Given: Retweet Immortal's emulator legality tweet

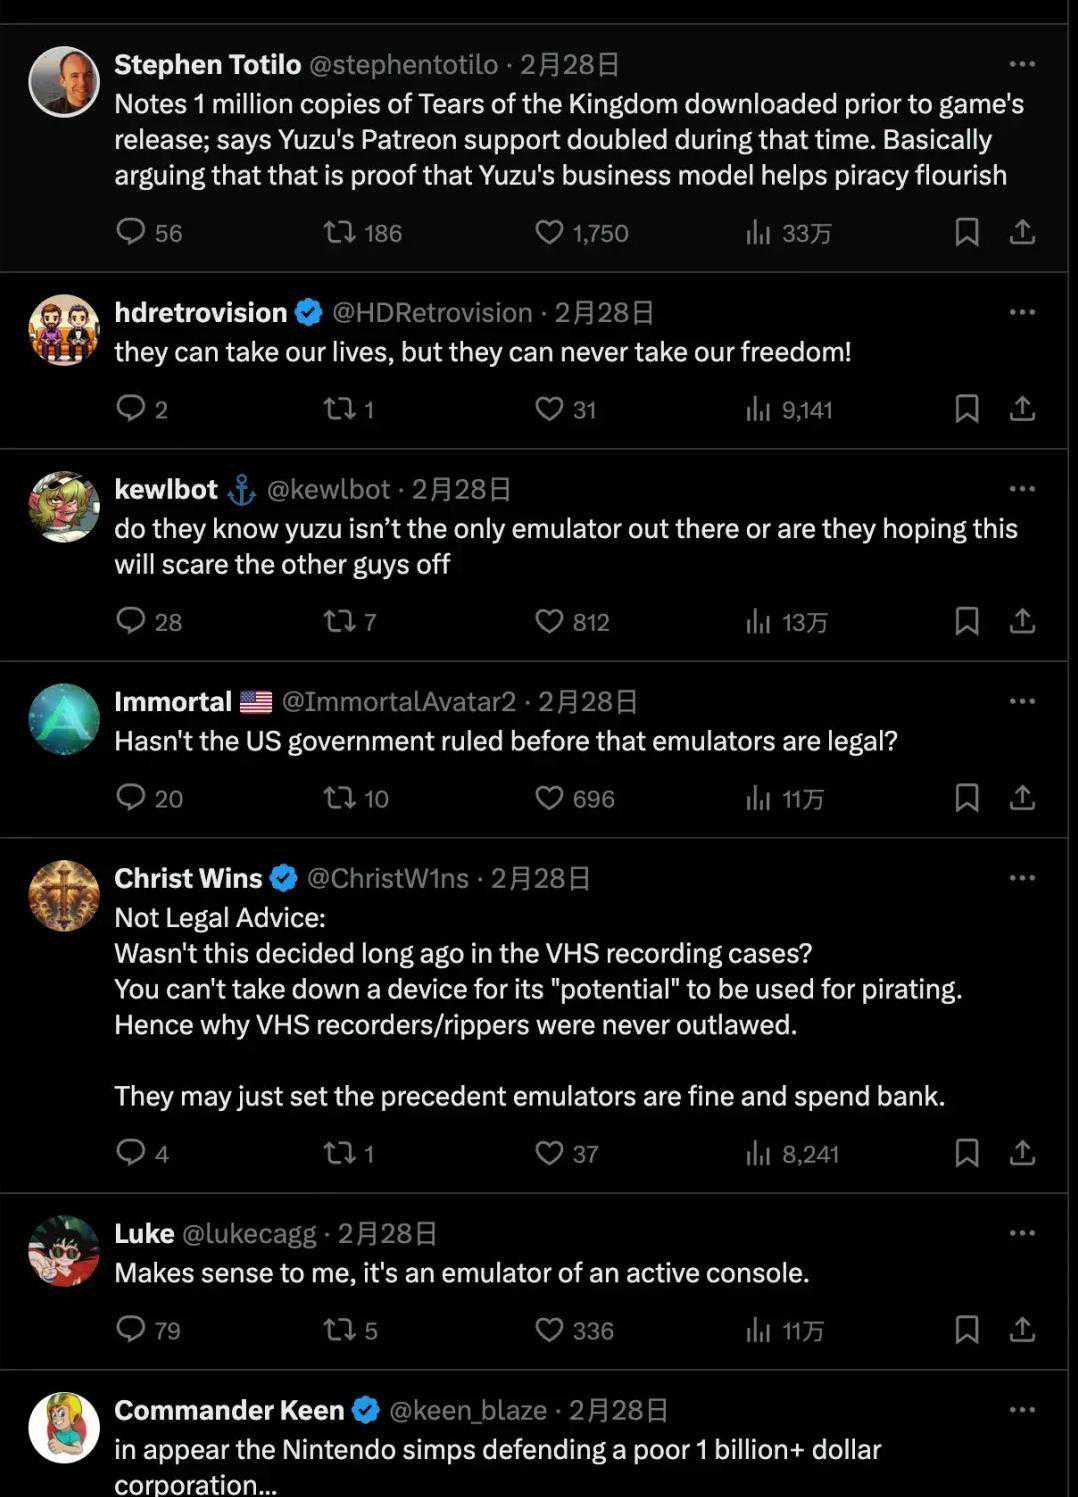Looking at the screenshot, I should (340, 797).
